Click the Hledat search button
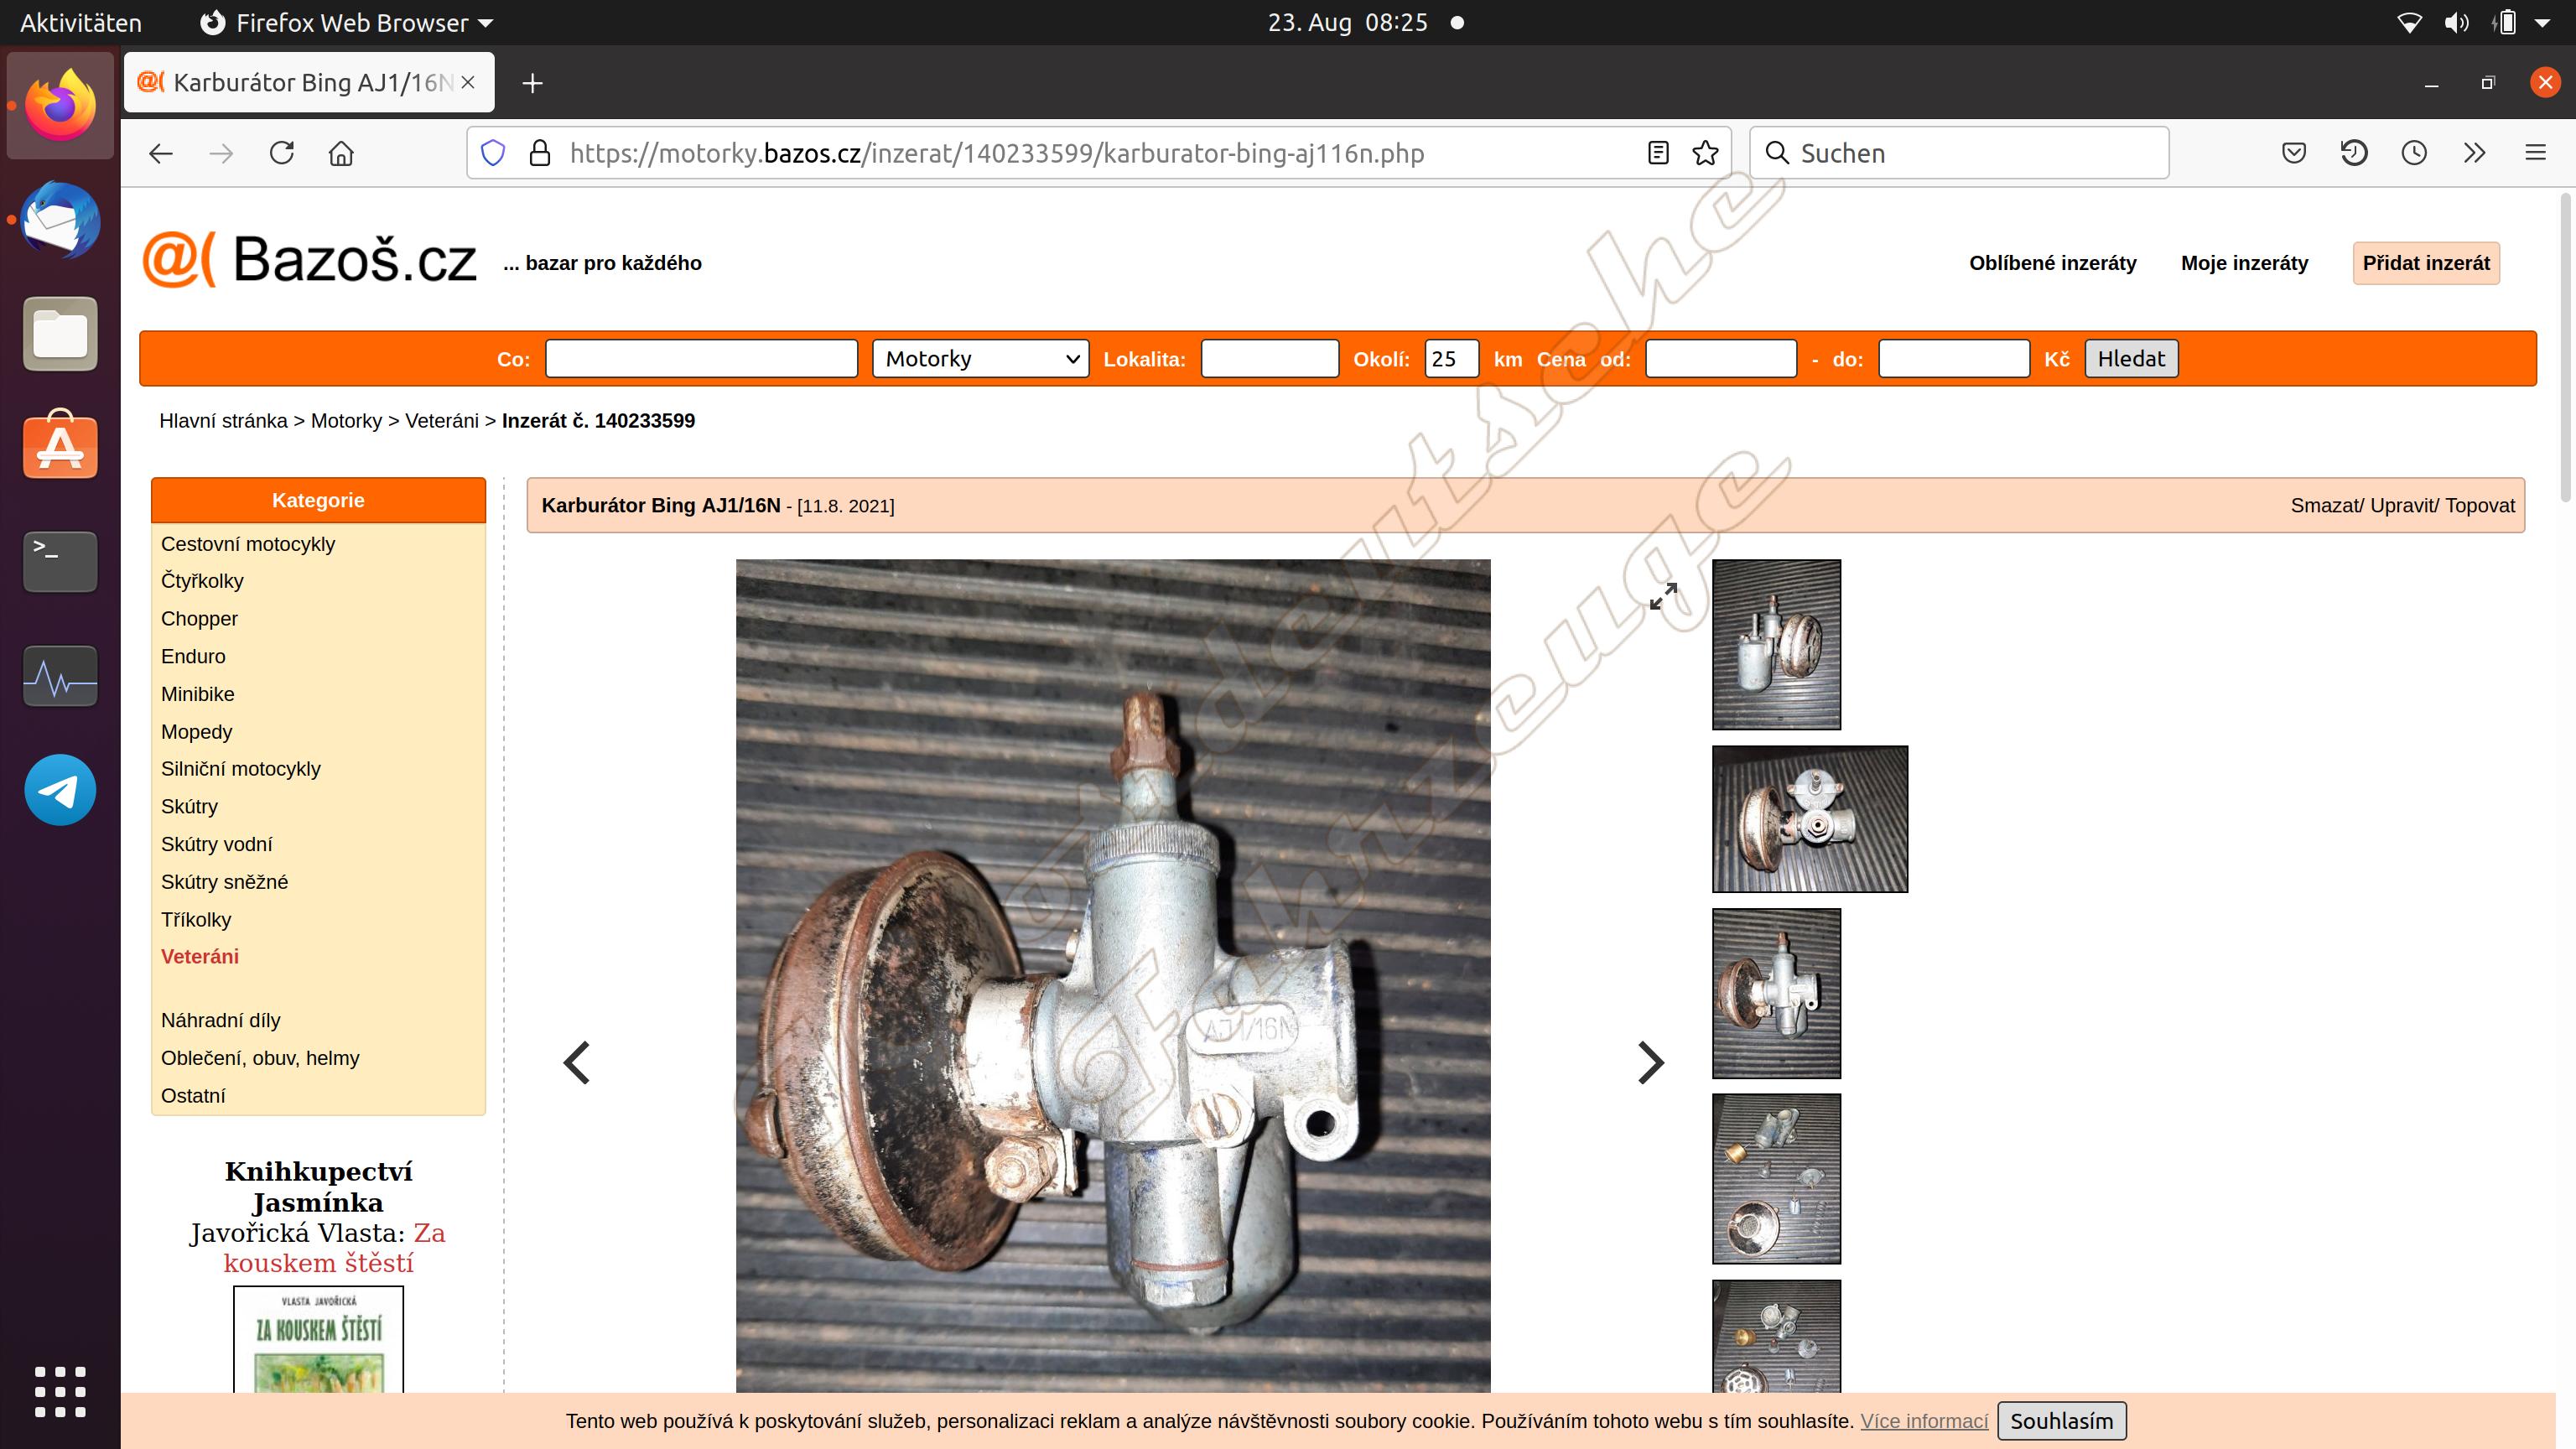Viewport: 2576px width, 1449px height. [2131, 358]
